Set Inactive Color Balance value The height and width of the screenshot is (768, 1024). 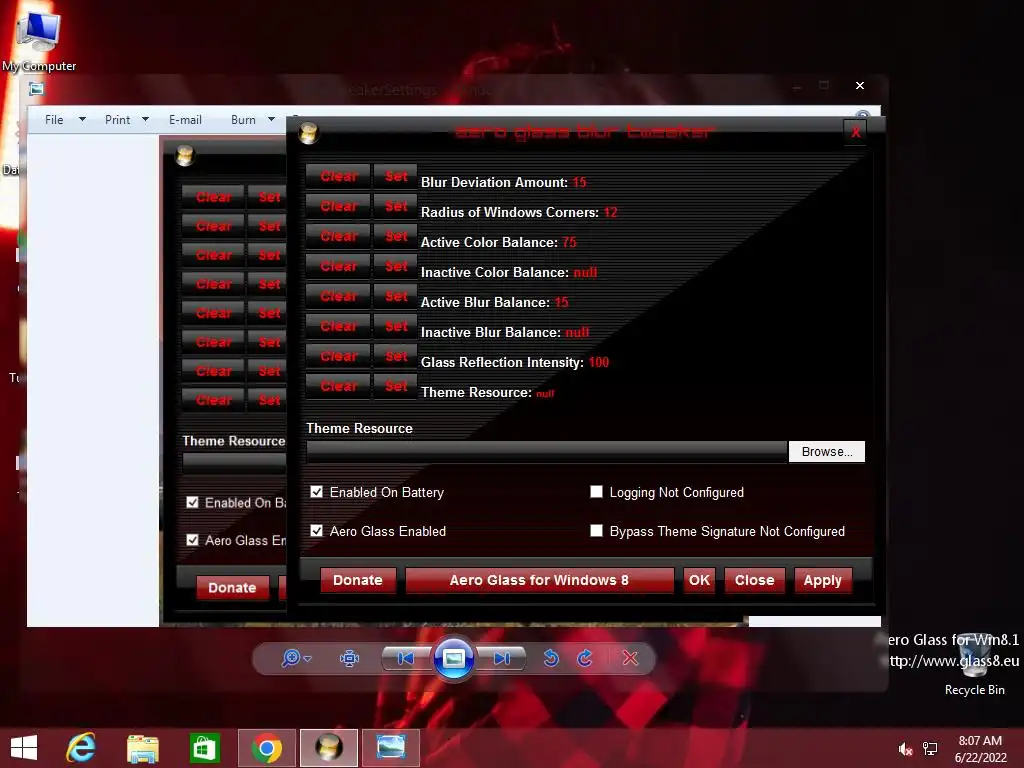[x=396, y=266]
